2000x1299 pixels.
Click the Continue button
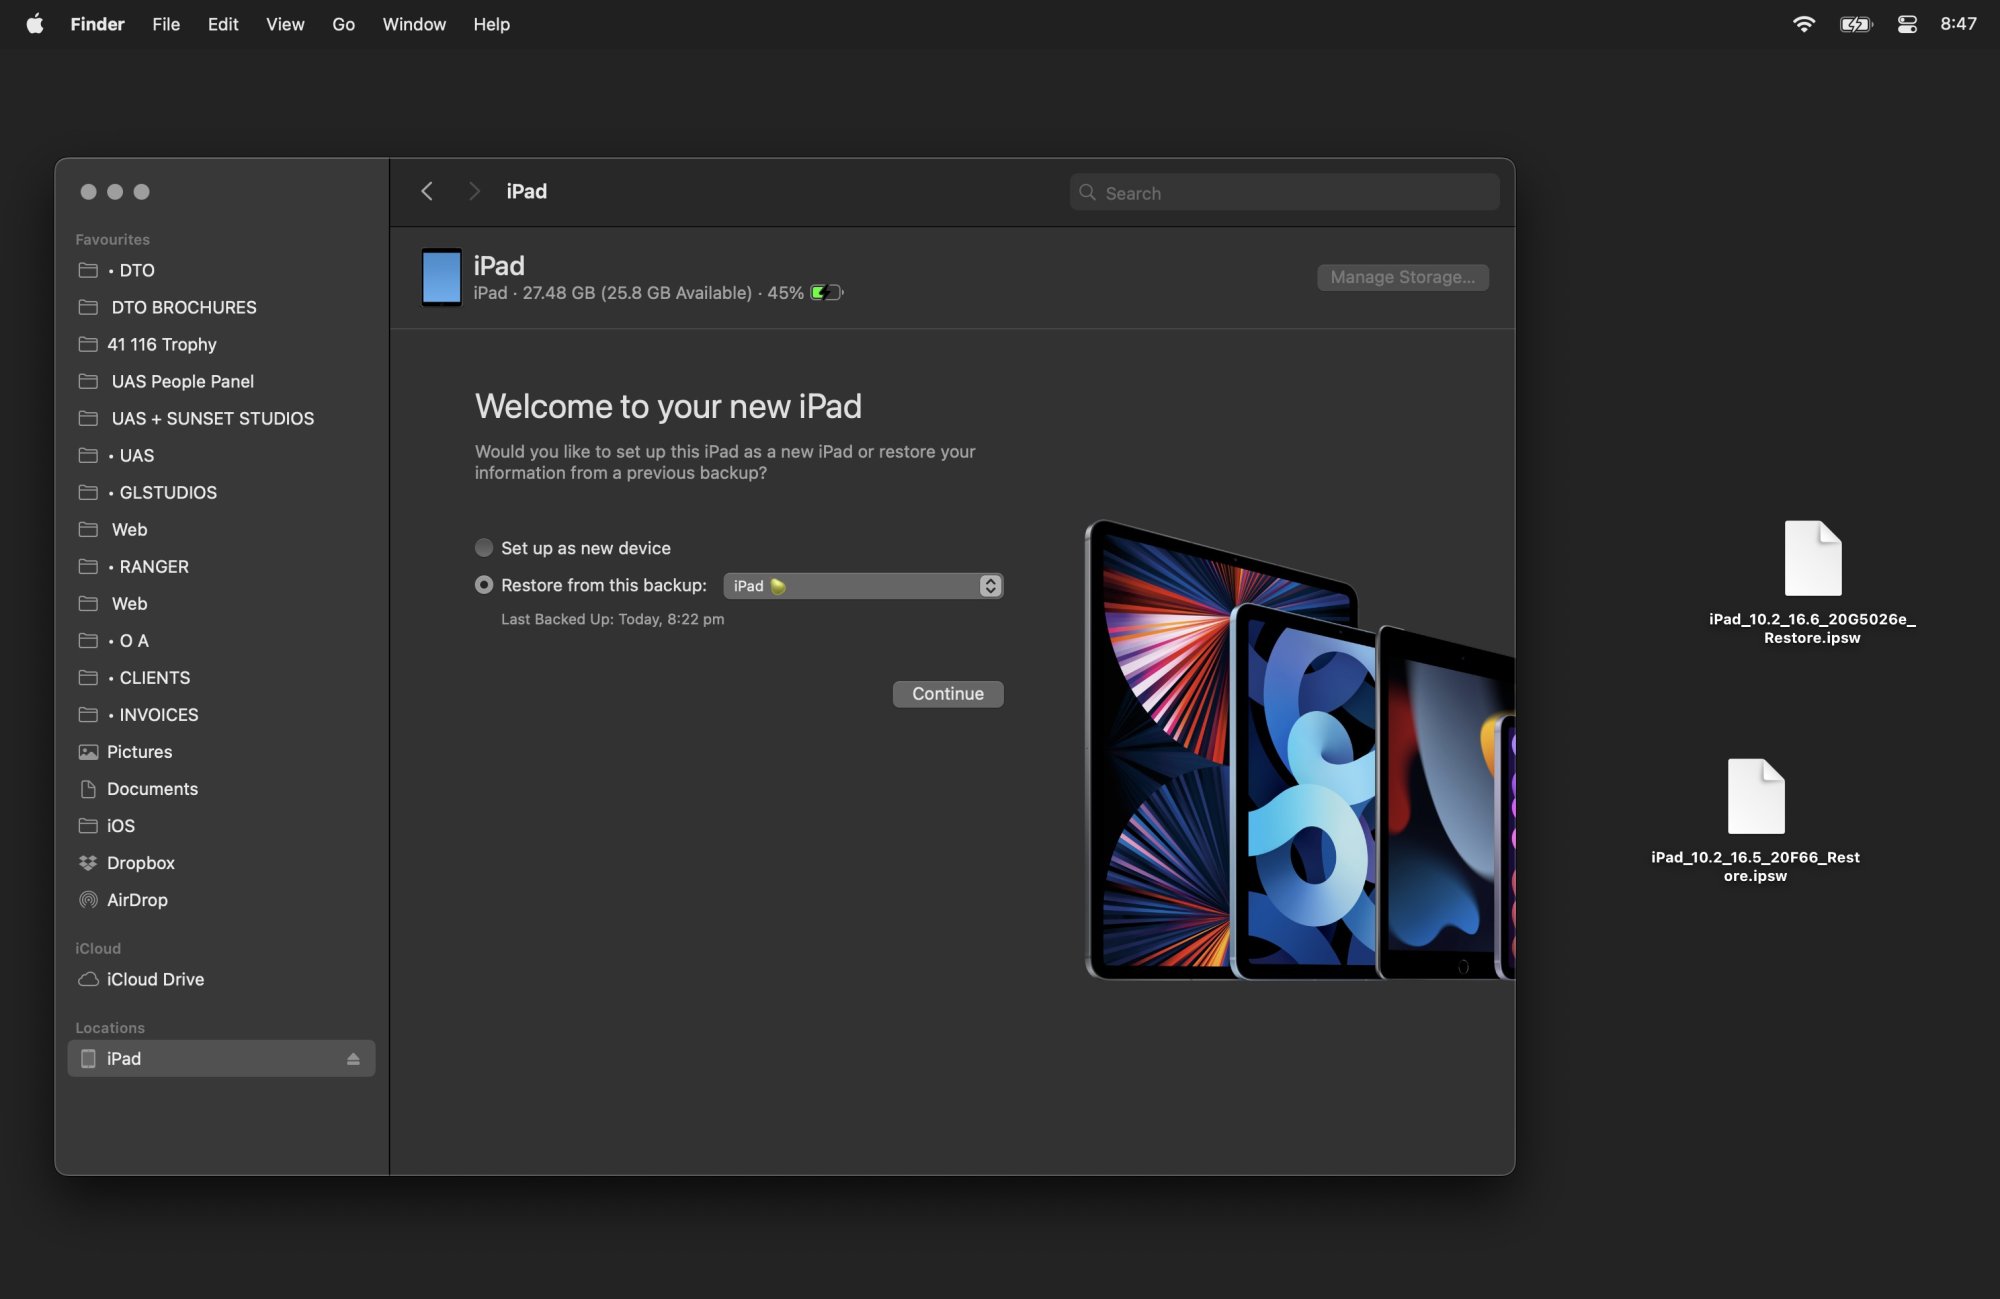tap(948, 694)
